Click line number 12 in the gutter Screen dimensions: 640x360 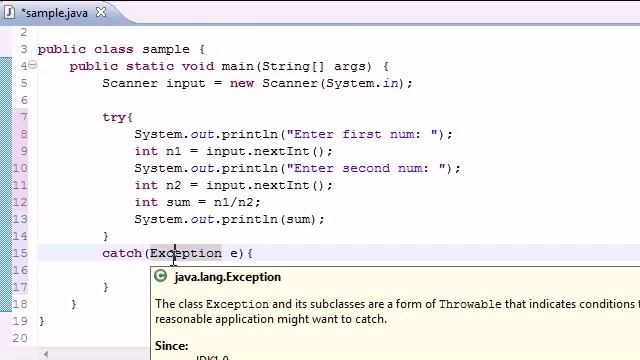tap(20, 202)
